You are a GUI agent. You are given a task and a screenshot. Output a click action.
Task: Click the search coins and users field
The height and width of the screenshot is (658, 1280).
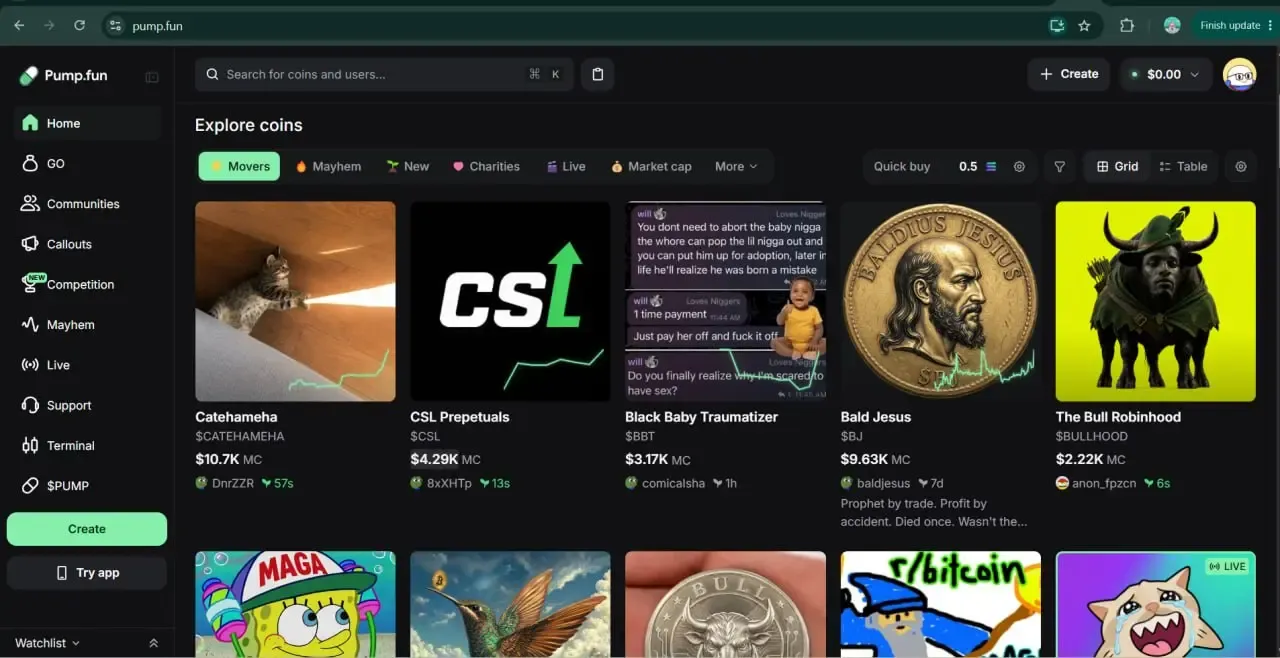pyautogui.click(x=384, y=74)
